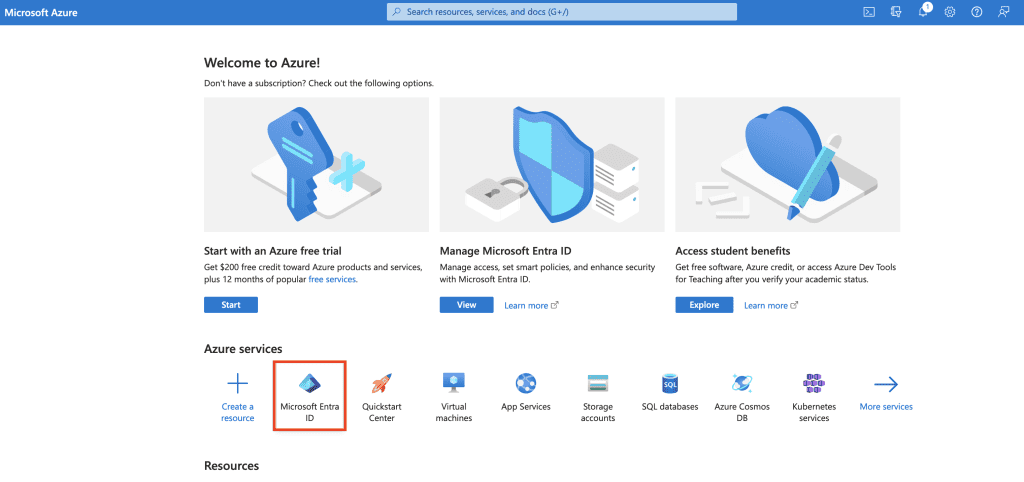Click the magnifier icon in the search box

click(396, 12)
